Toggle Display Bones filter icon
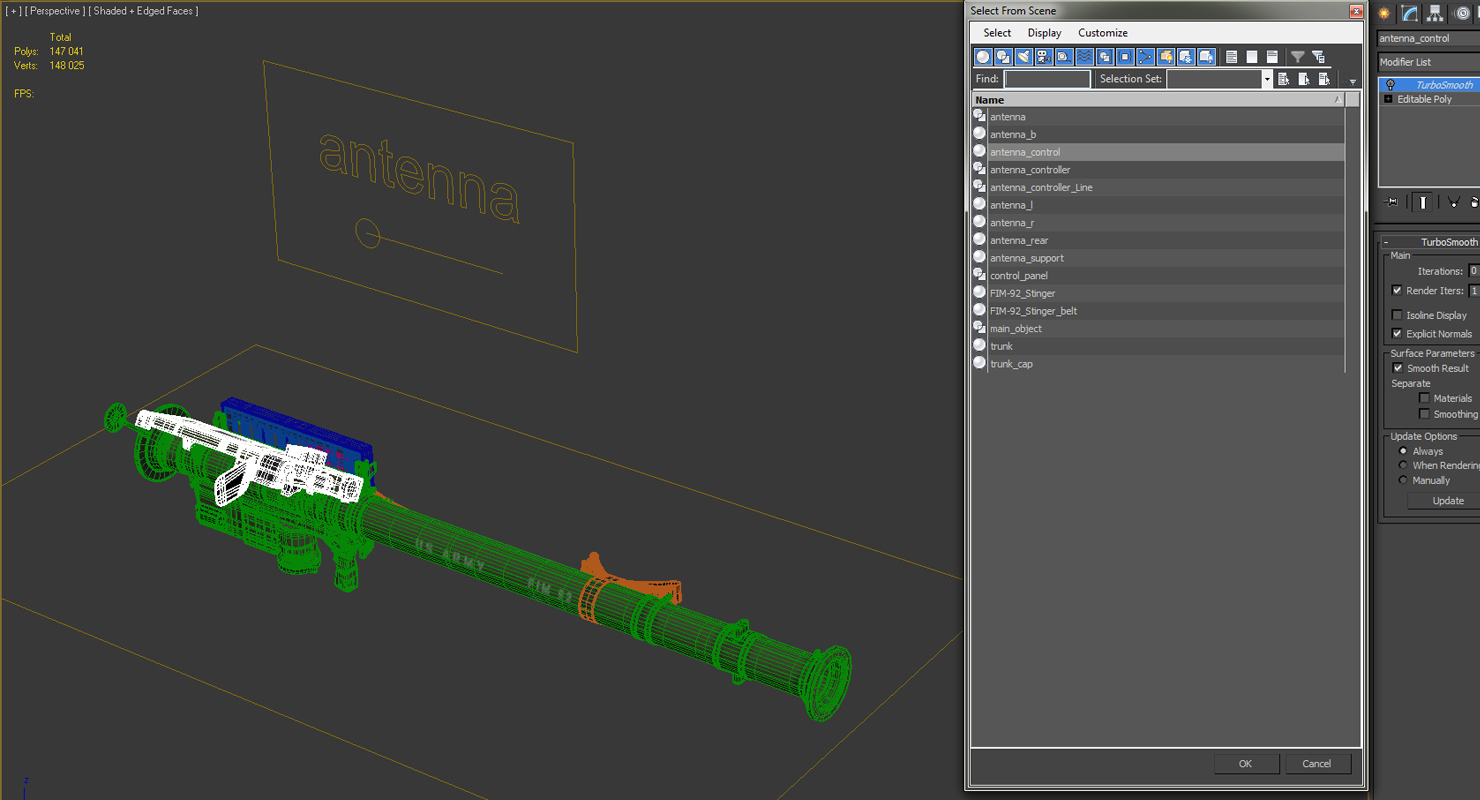The image size is (1480, 800). pos(1146,57)
